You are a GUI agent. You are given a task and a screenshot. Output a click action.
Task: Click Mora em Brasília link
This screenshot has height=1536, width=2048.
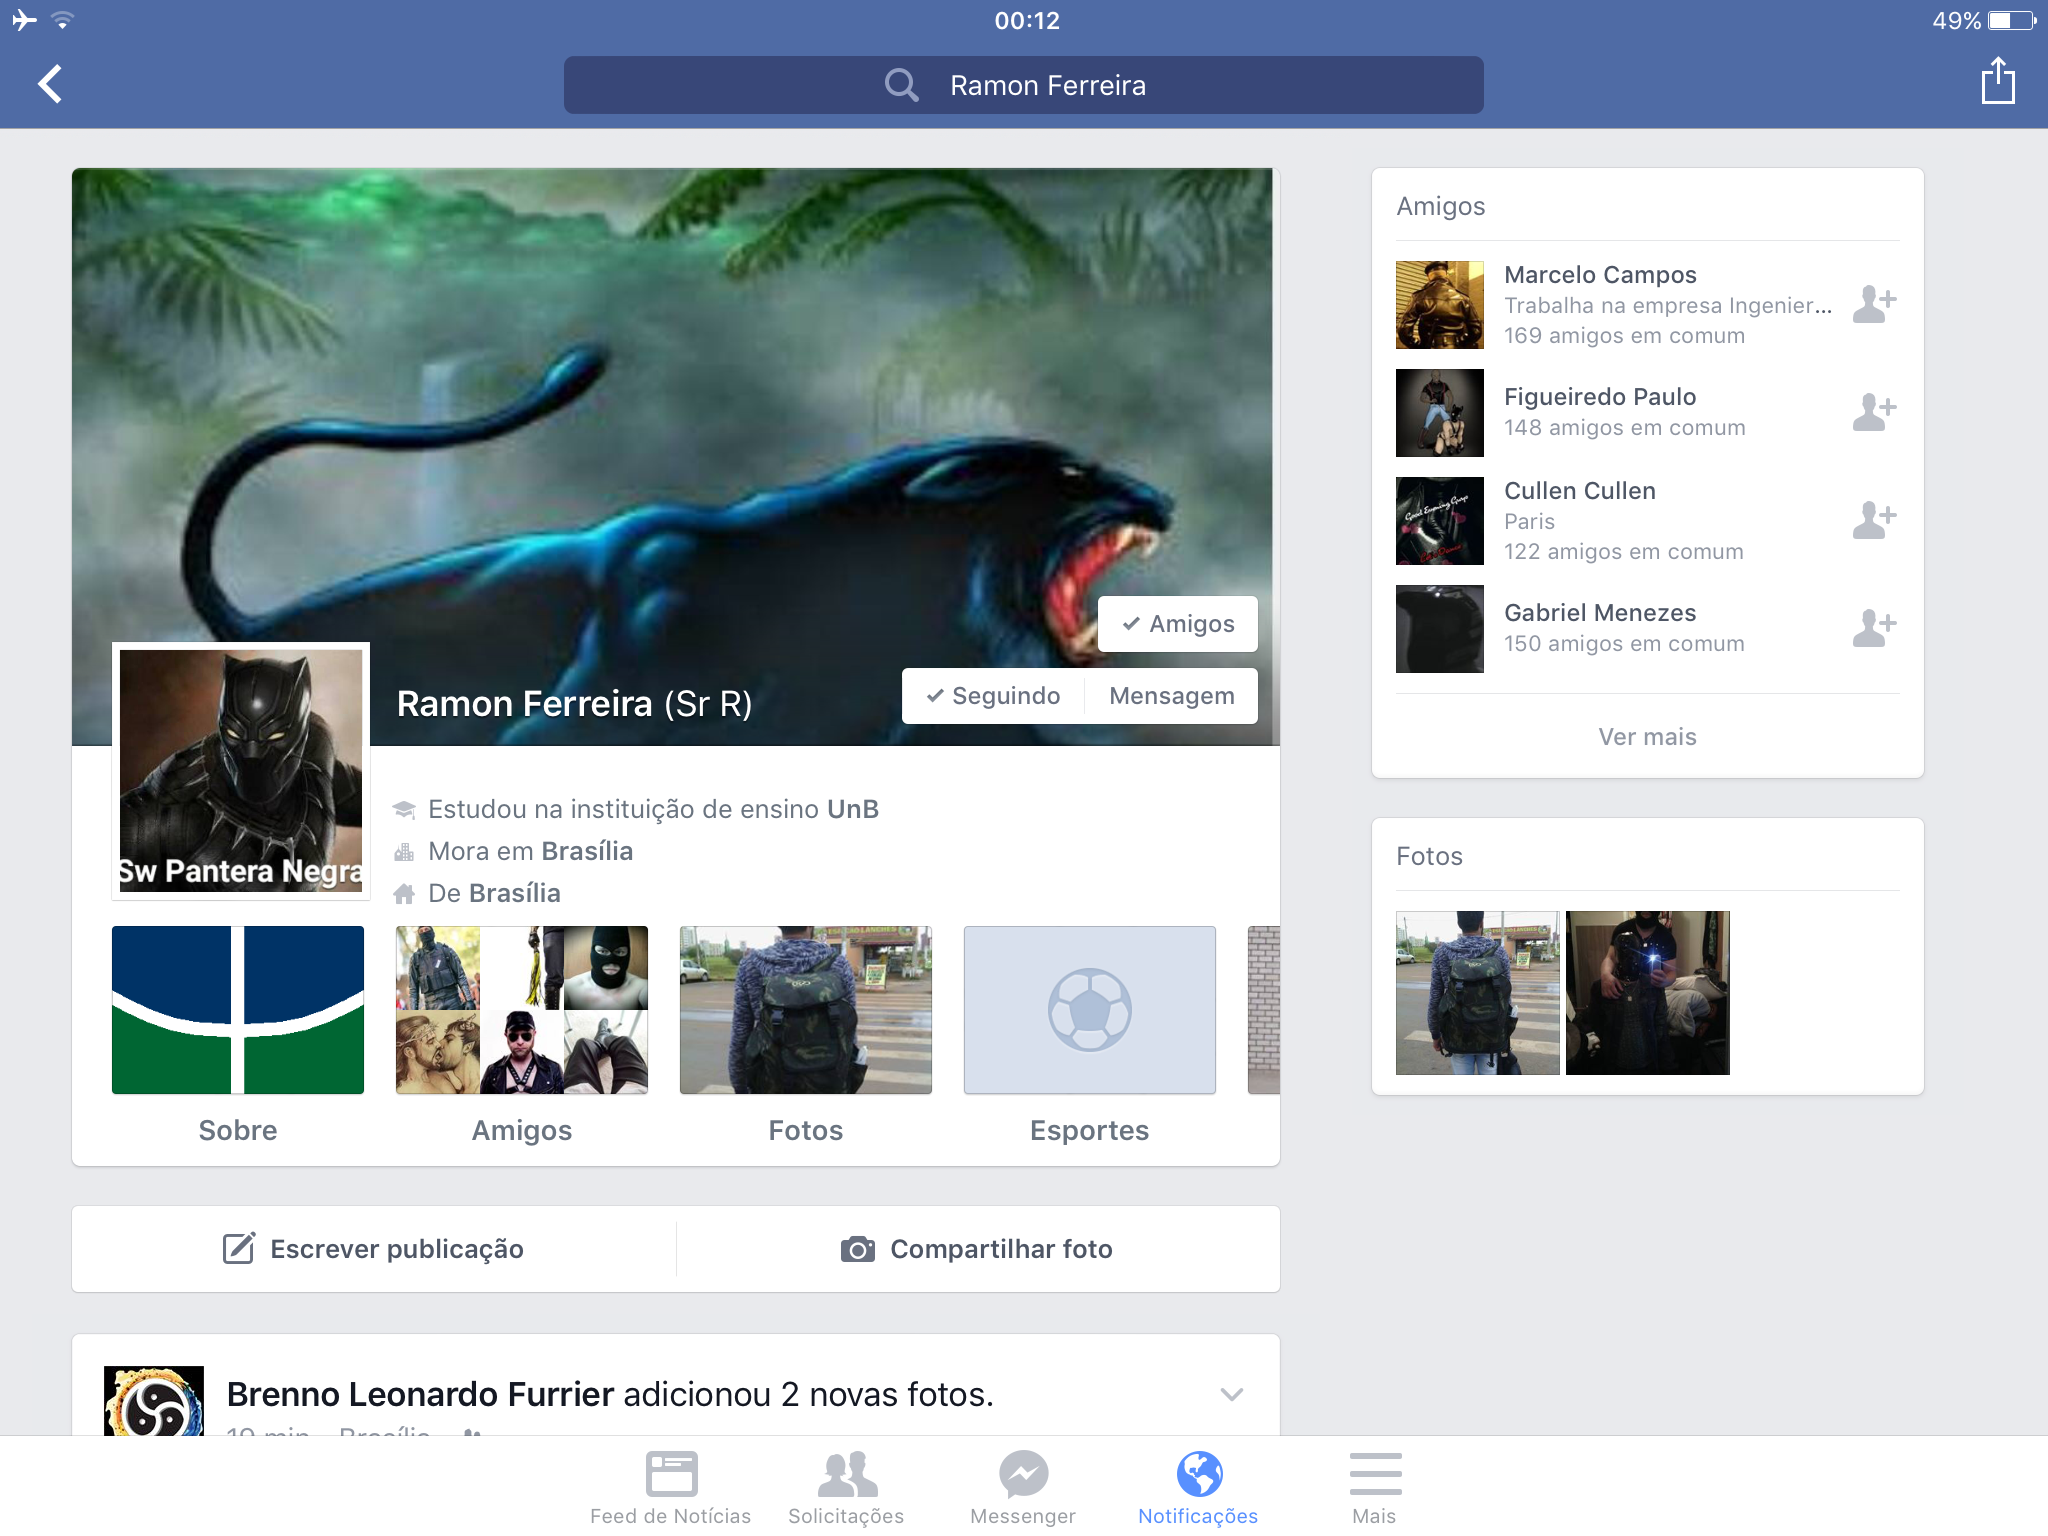531,851
